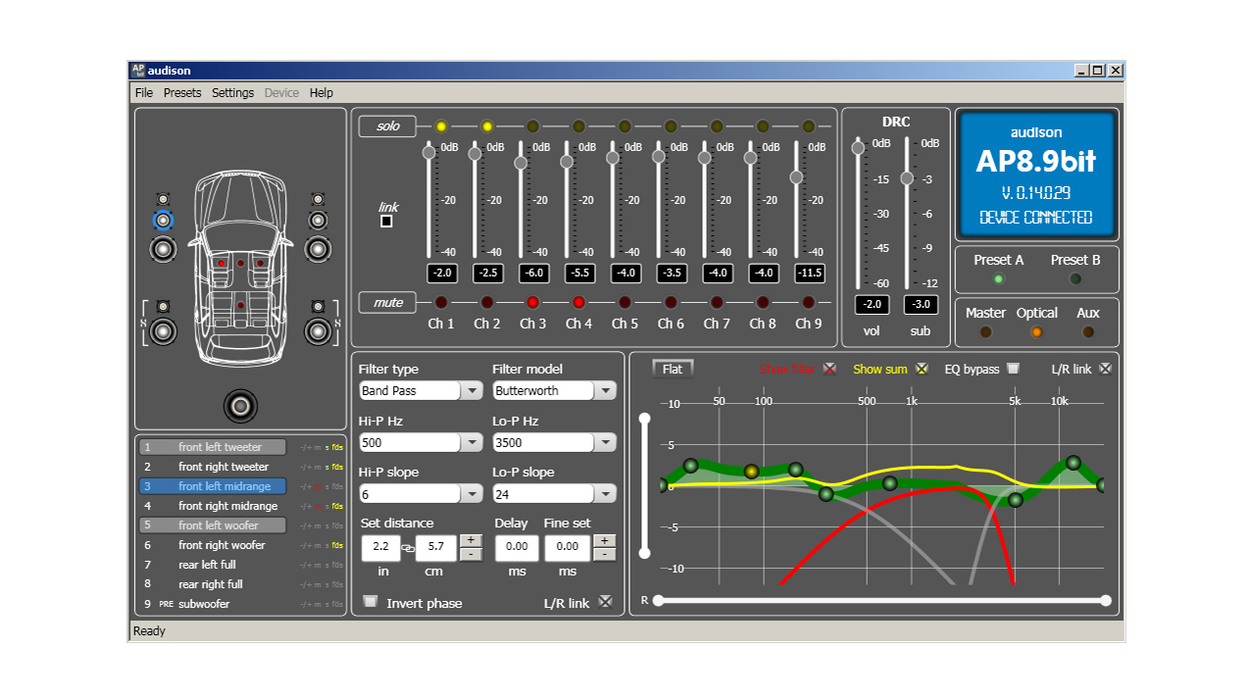Switch to the Optical input source LED
The width and height of the screenshot is (1249, 700).
[1037, 332]
